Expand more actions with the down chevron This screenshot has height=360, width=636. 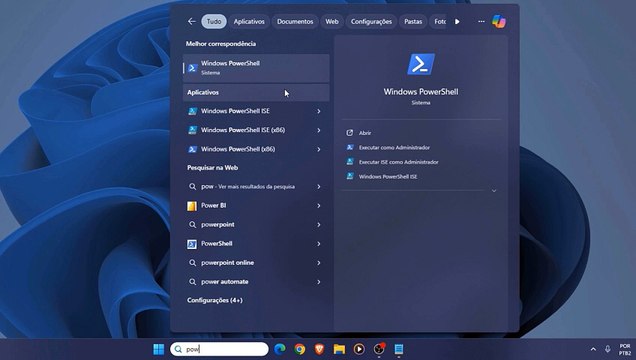[x=494, y=191]
